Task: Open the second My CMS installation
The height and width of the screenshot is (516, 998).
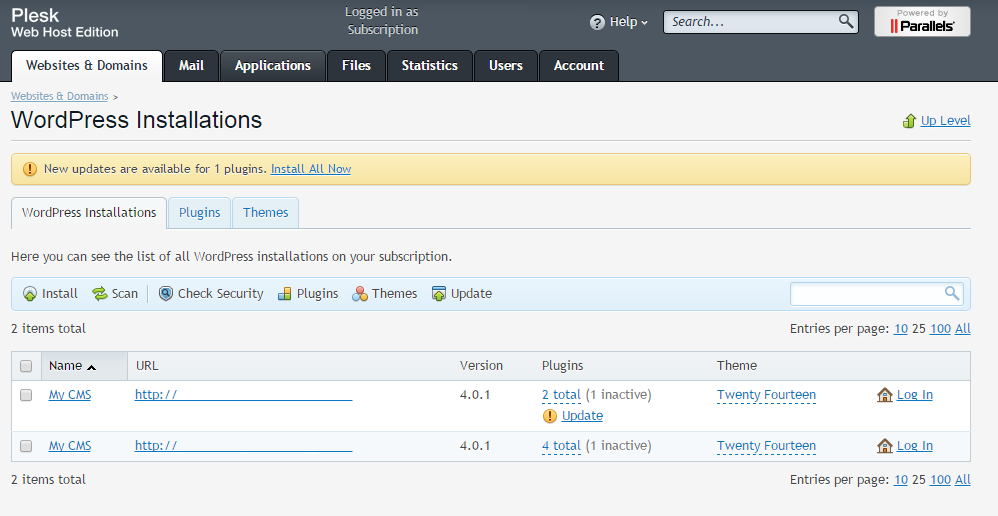Action: coord(70,446)
